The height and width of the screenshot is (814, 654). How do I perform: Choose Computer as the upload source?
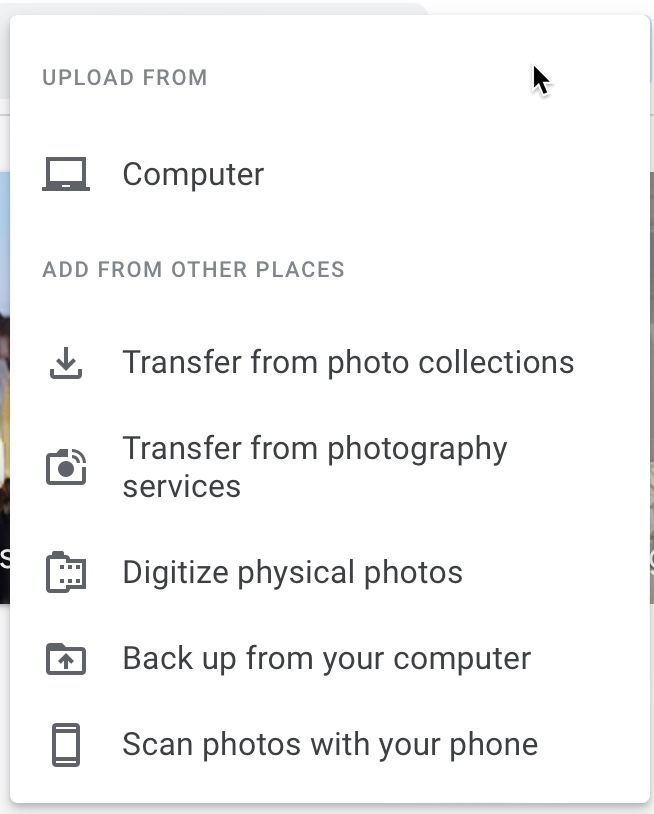[330, 174]
